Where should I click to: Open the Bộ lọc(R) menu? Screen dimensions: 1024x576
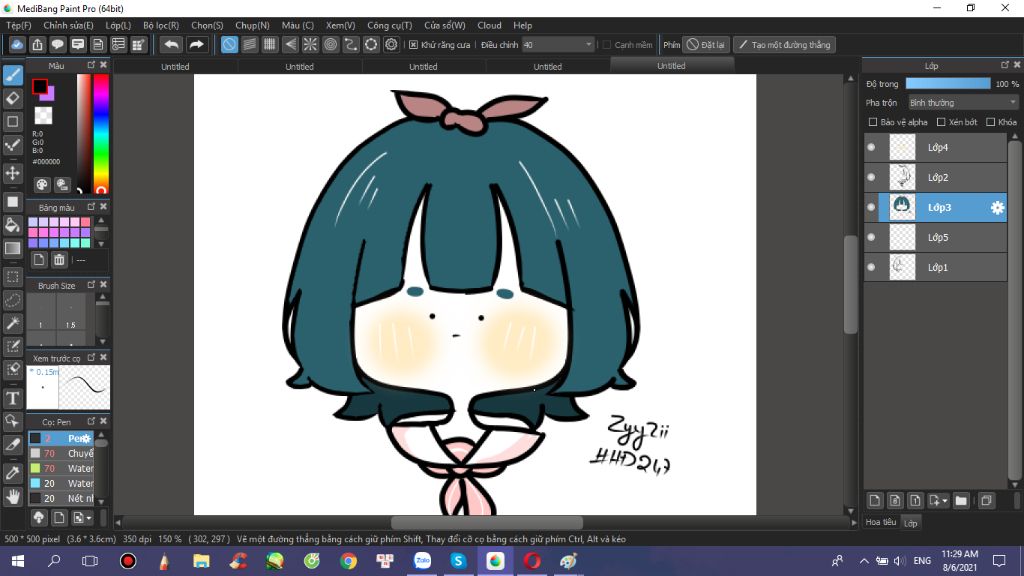click(161, 25)
